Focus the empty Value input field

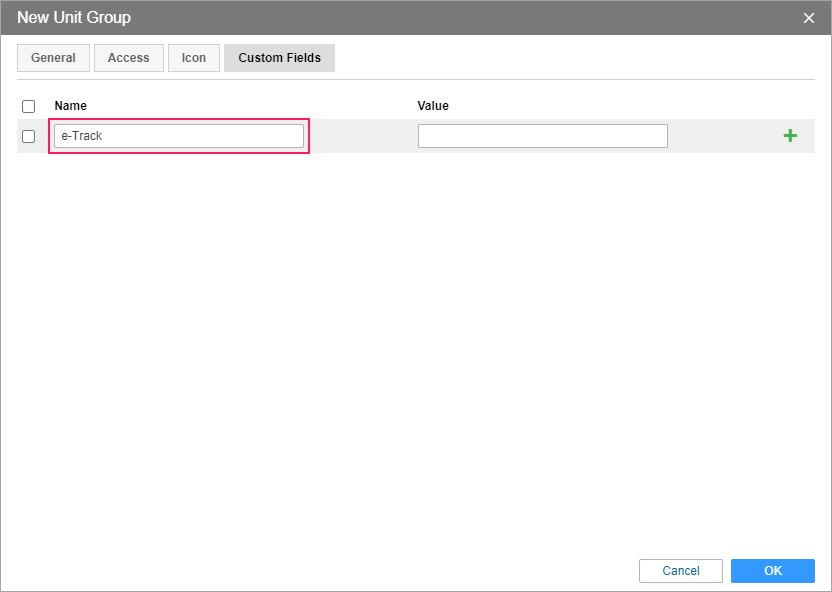(x=542, y=136)
